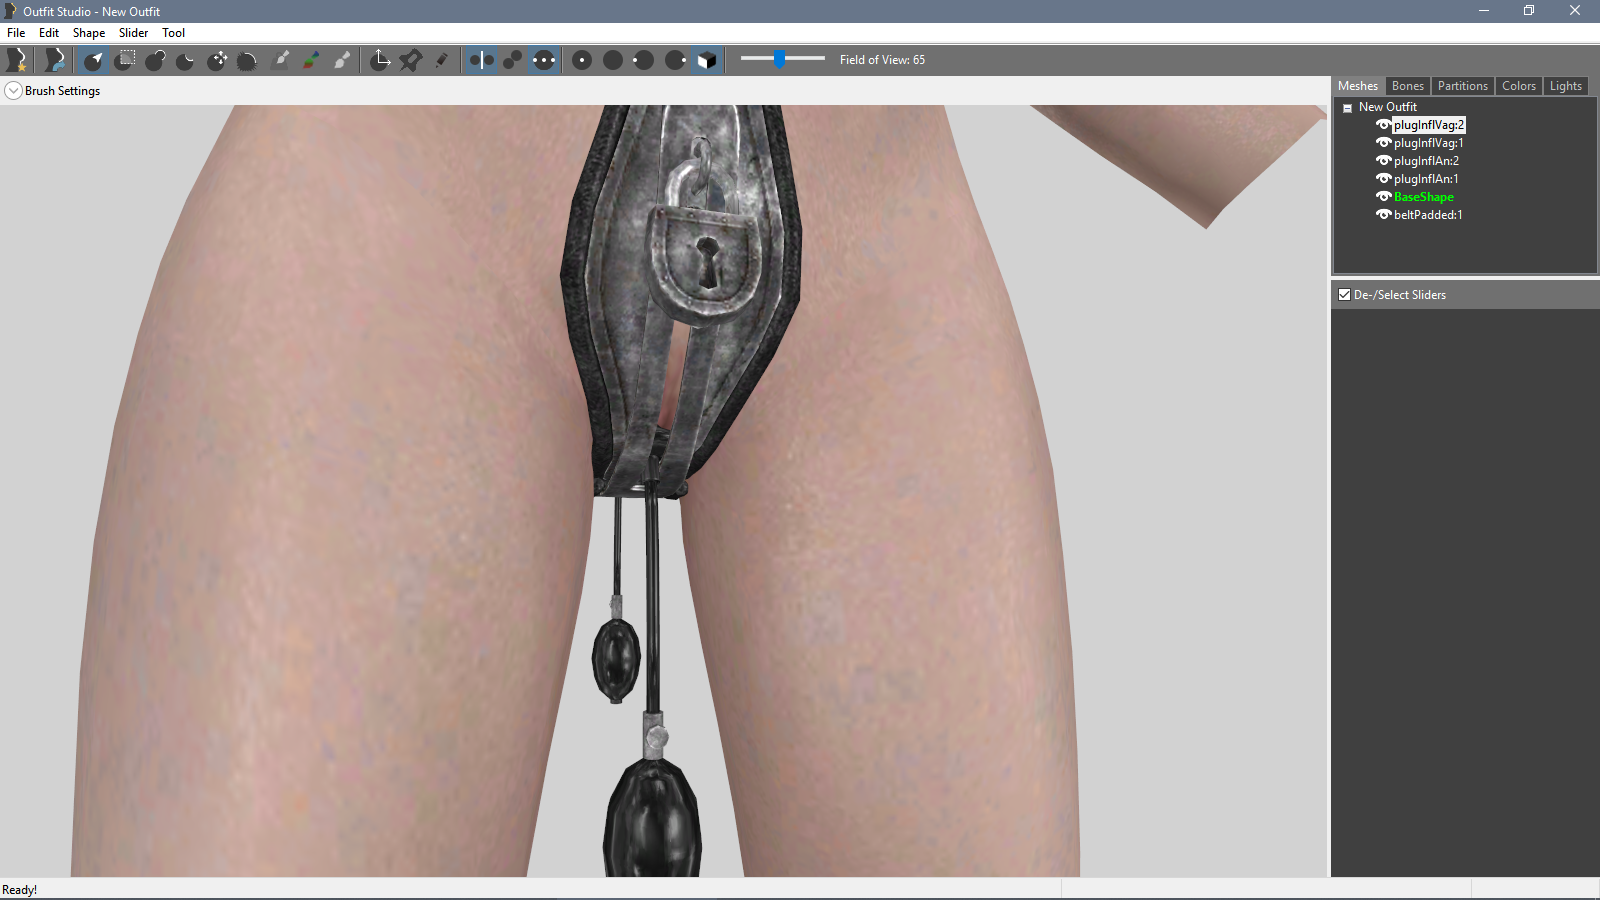The image size is (1600, 900).
Task: Select the Vertex edit pencil tool
Action: pyautogui.click(x=441, y=60)
